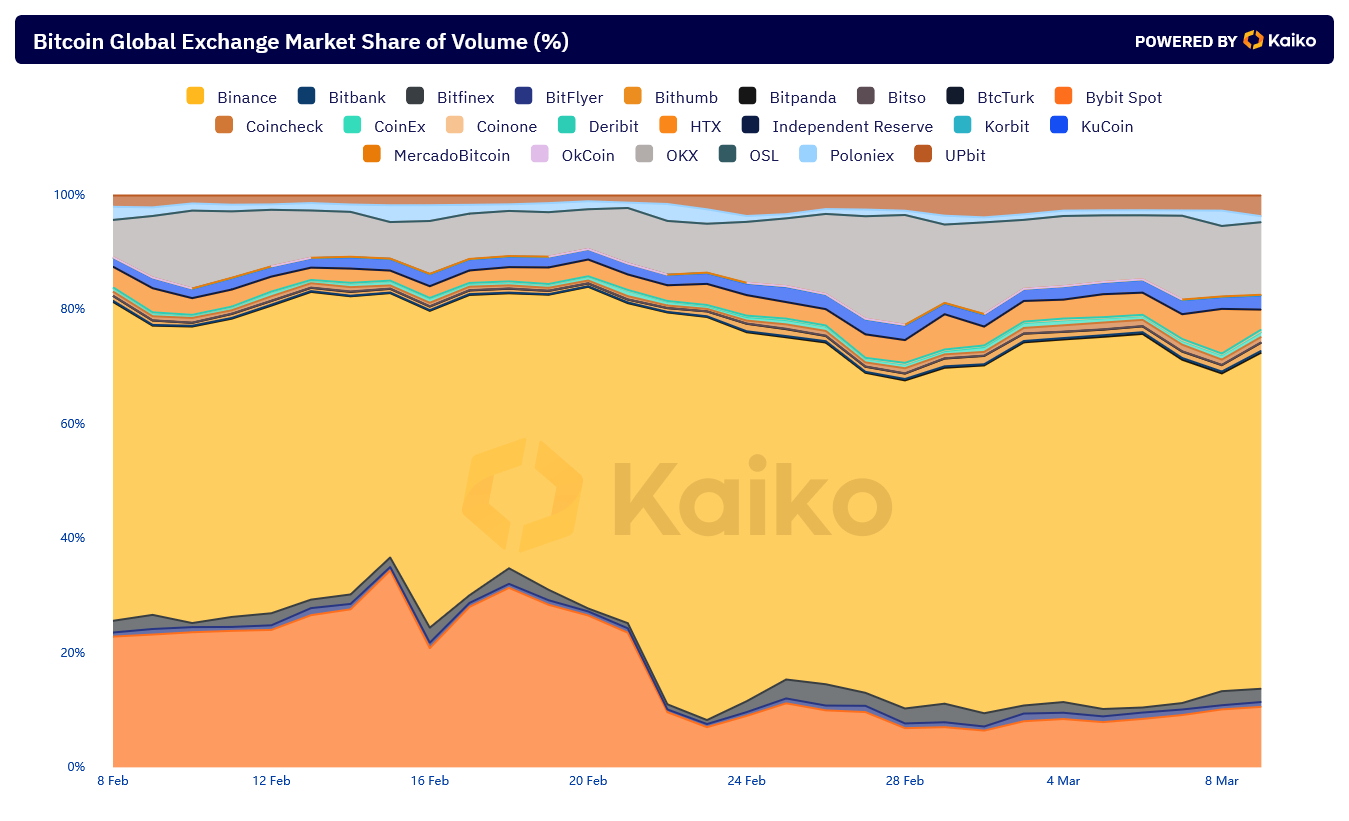This screenshot has height=821, width=1349.
Task: Click the Bitpanda legend marker
Action: pos(747,96)
